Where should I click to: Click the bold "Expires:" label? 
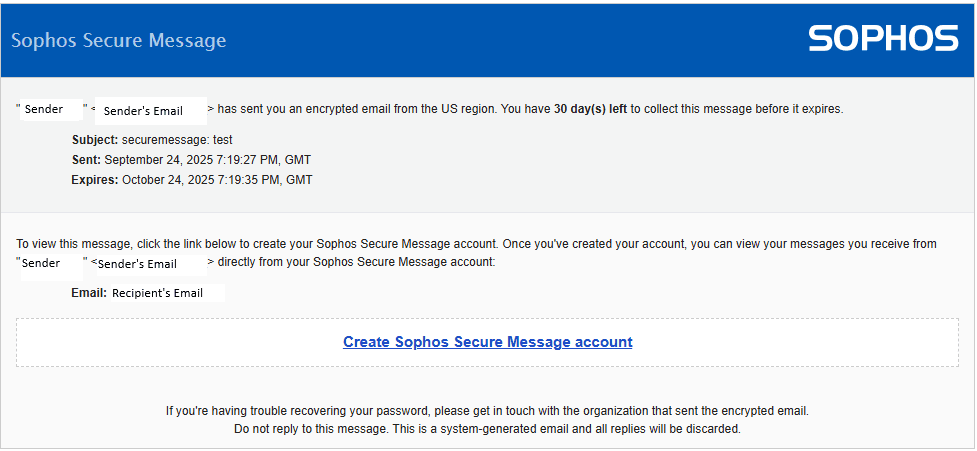(95, 180)
